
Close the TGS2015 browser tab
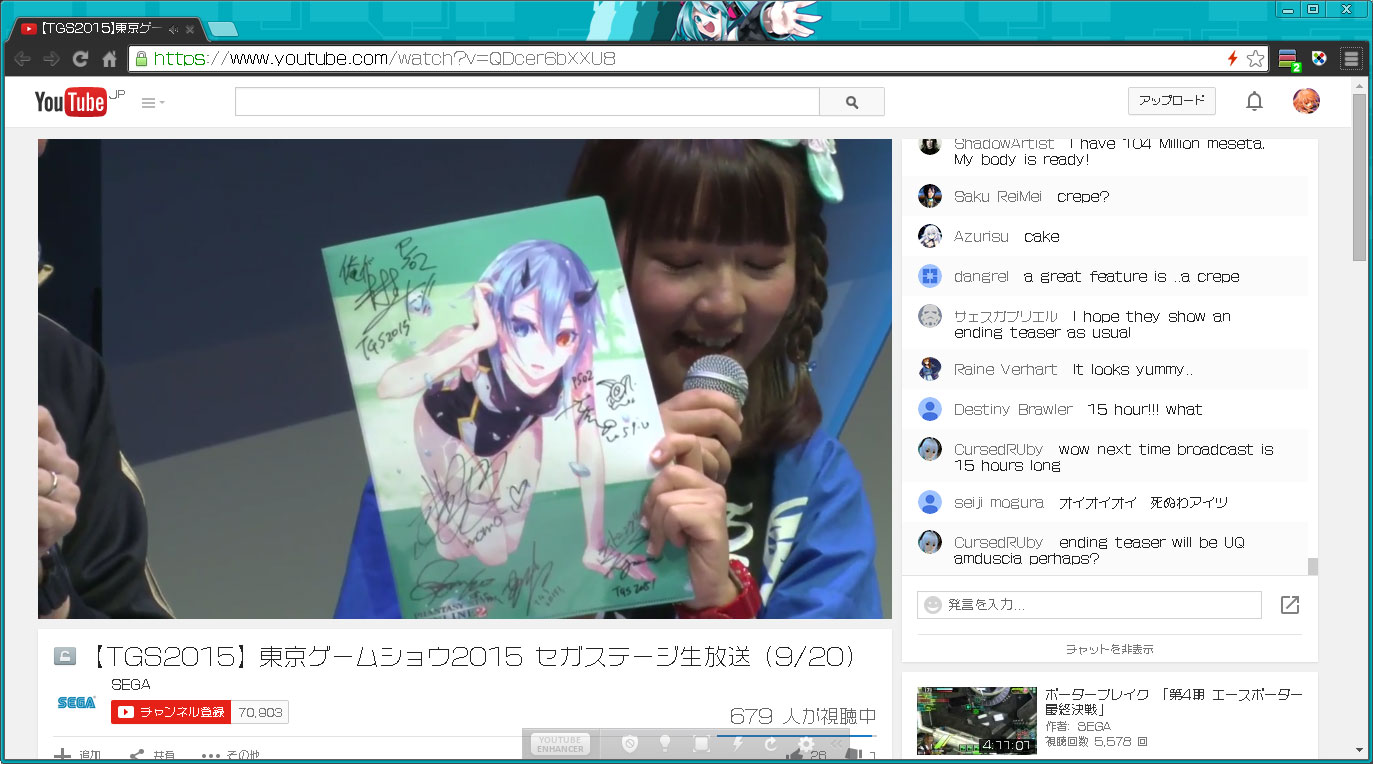[190, 29]
